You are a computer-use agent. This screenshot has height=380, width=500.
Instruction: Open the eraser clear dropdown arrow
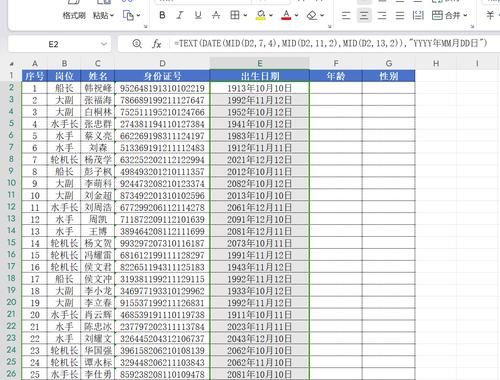click(322, 15)
